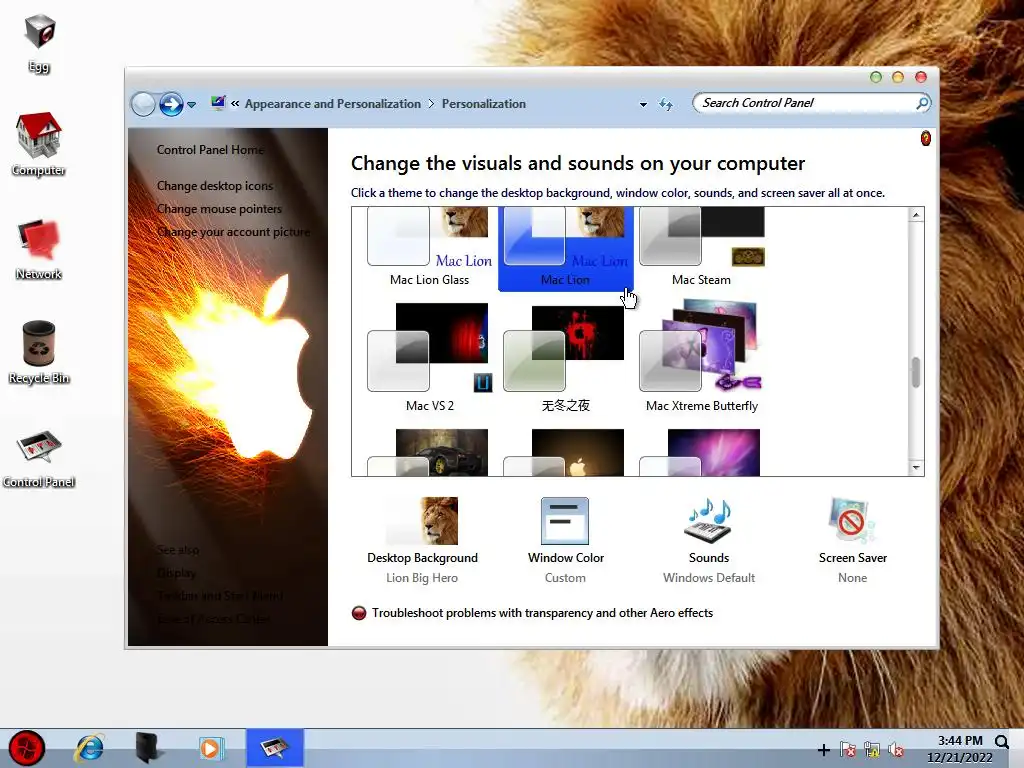Select the Mac Lion Glass theme
1024x768 pixels.
click(x=429, y=247)
